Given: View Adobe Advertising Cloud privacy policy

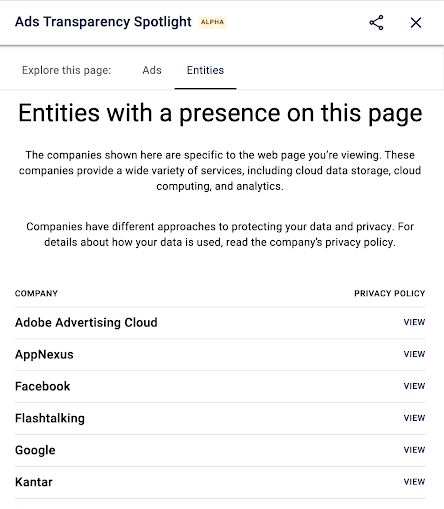Looking at the screenshot, I should point(414,322).
